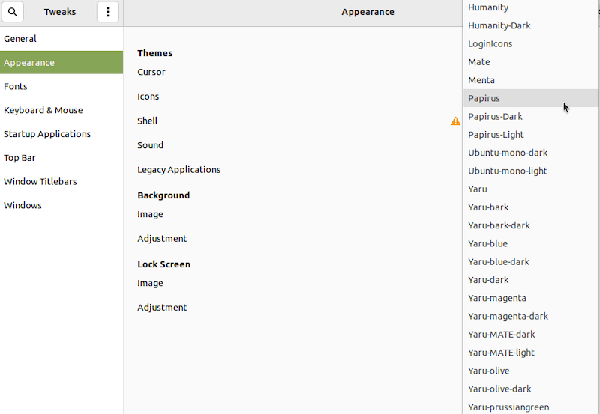Screen dimensions: 600x414
Task: Click the Shell theme label
Action: tap(147, 121)
